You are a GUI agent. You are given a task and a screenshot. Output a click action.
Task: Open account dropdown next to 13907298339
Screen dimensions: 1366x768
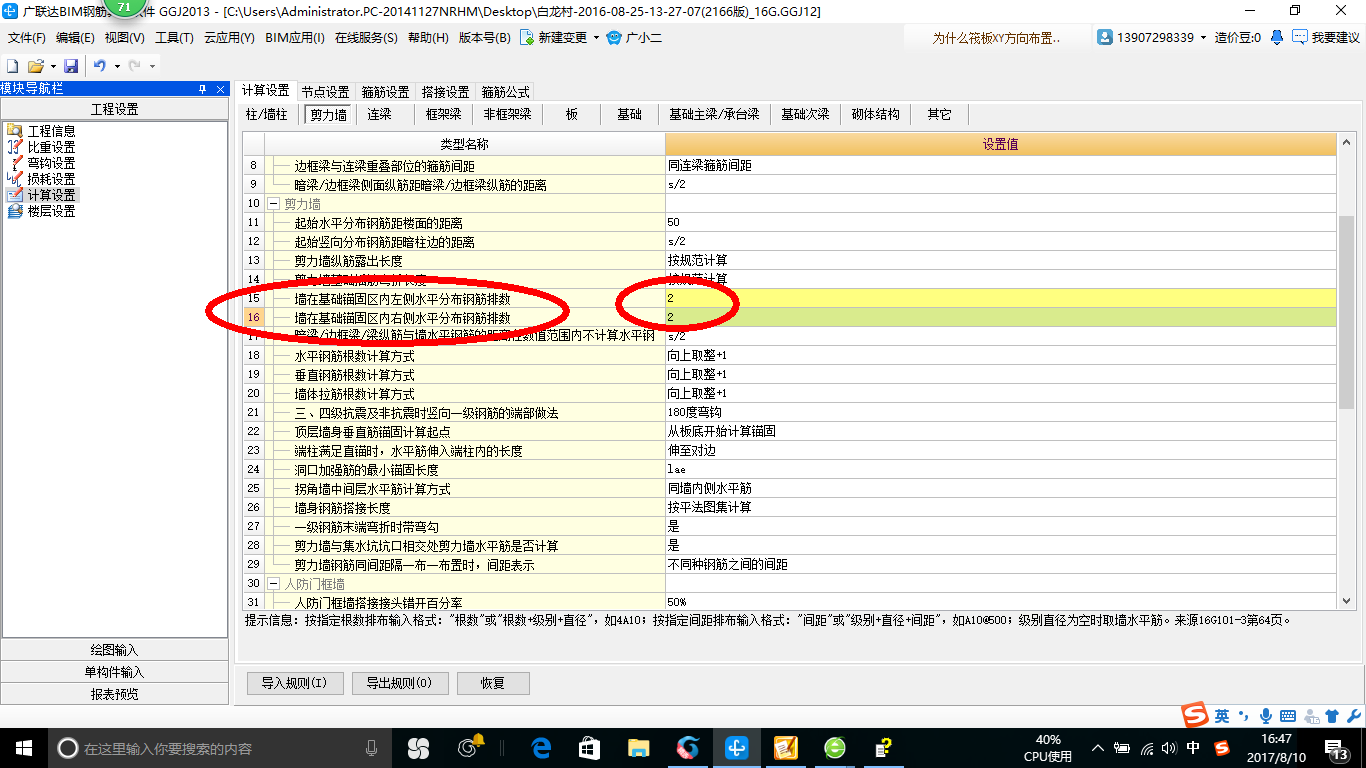coord(1204,38)
